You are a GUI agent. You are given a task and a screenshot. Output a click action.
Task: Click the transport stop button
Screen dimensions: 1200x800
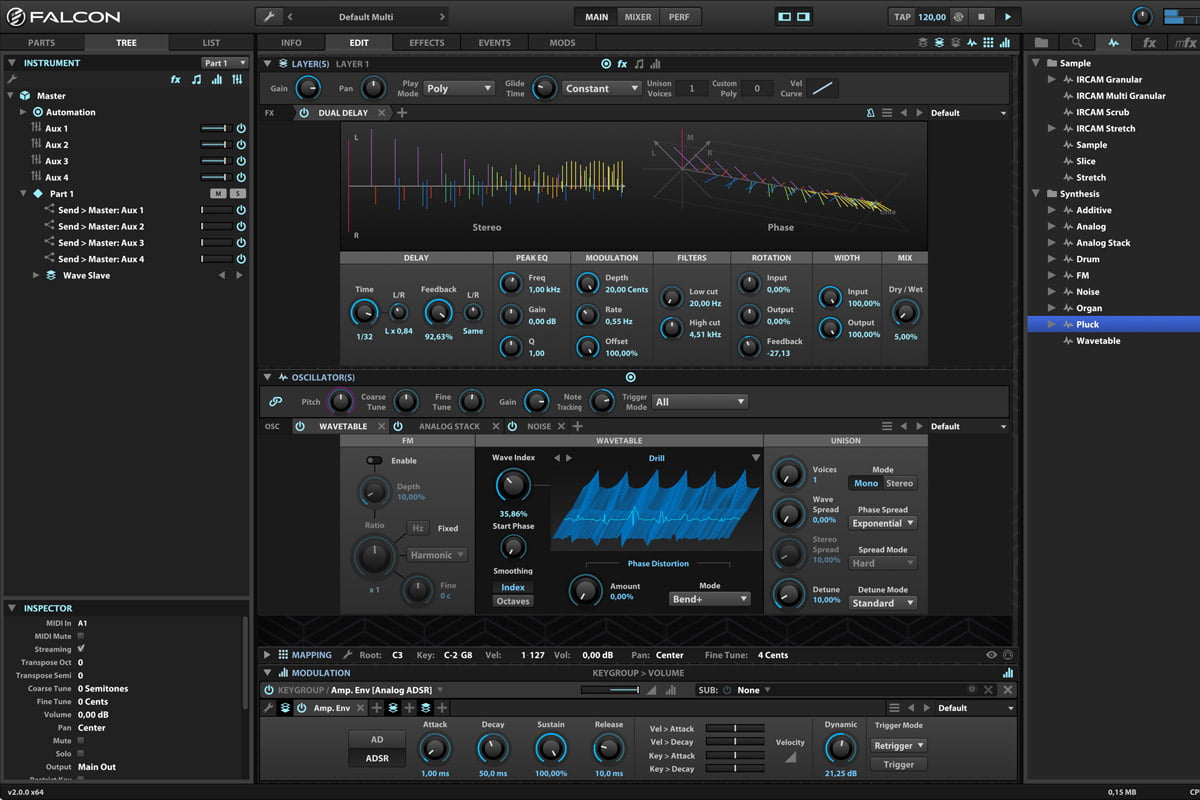coord(982,17)
